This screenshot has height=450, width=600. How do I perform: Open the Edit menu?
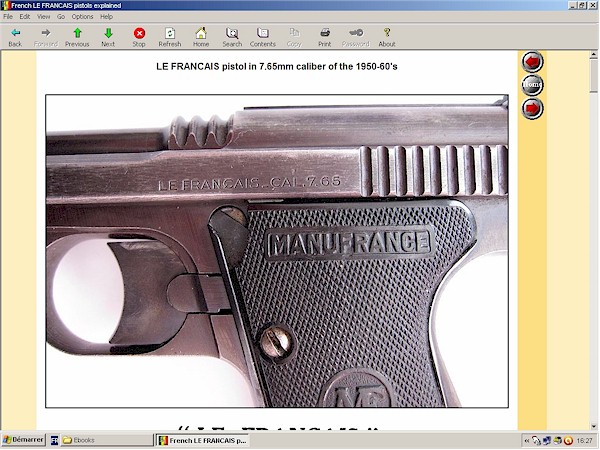coord(24,16)
